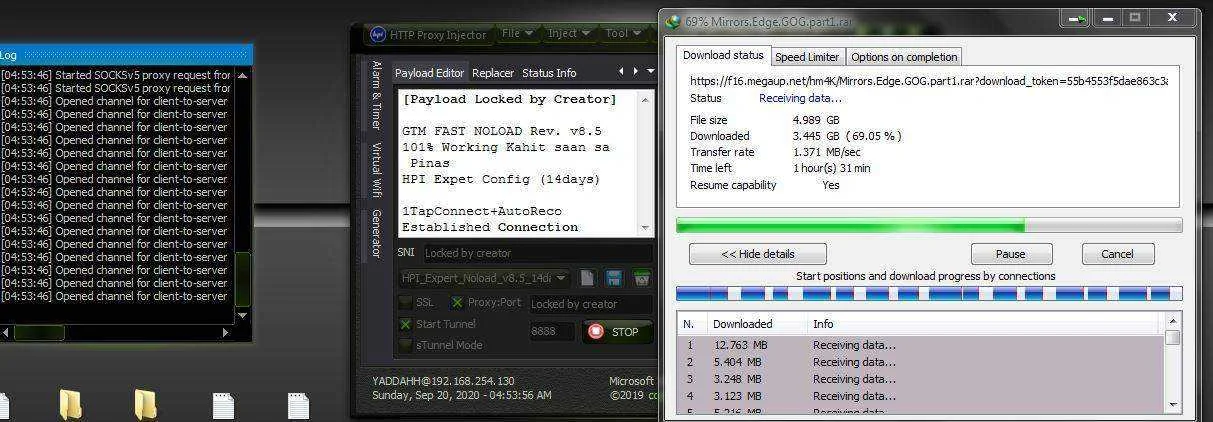Select connection row with 12.763 MB
This screenshot has height=422, width=1213.
921,345
